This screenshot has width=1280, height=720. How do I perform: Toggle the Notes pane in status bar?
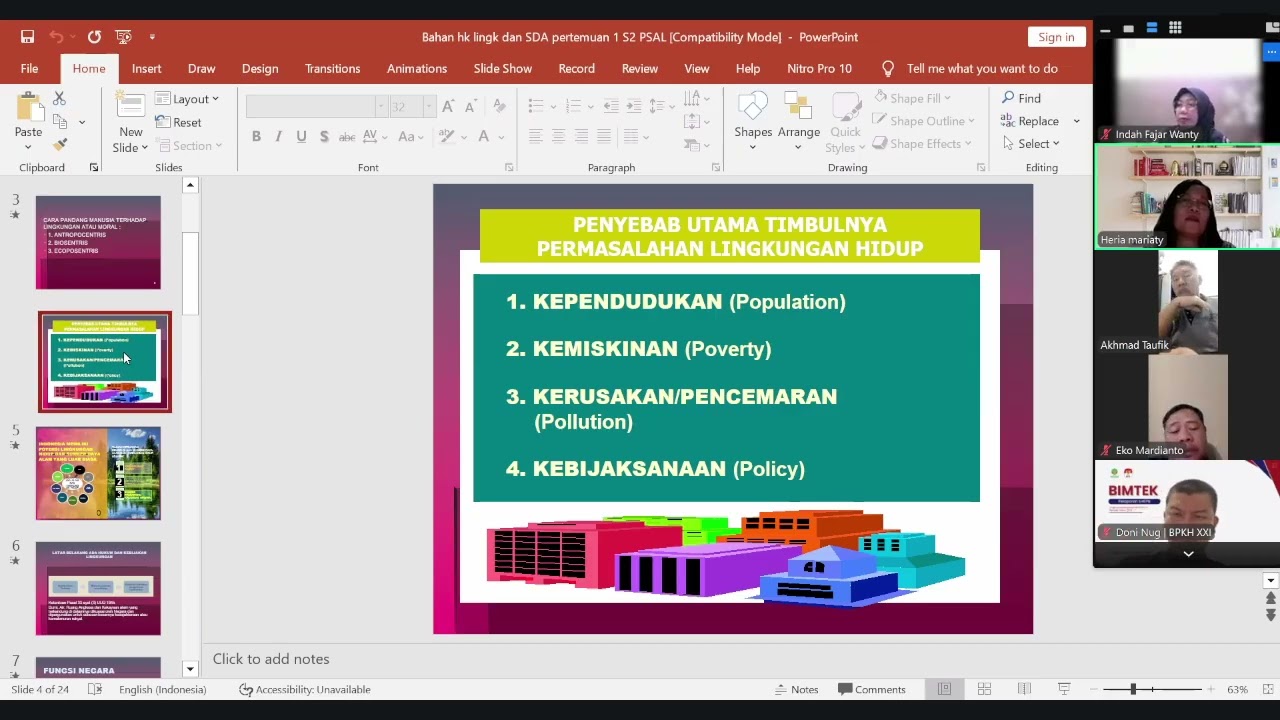pyautogui.click(x=797, y=689)
